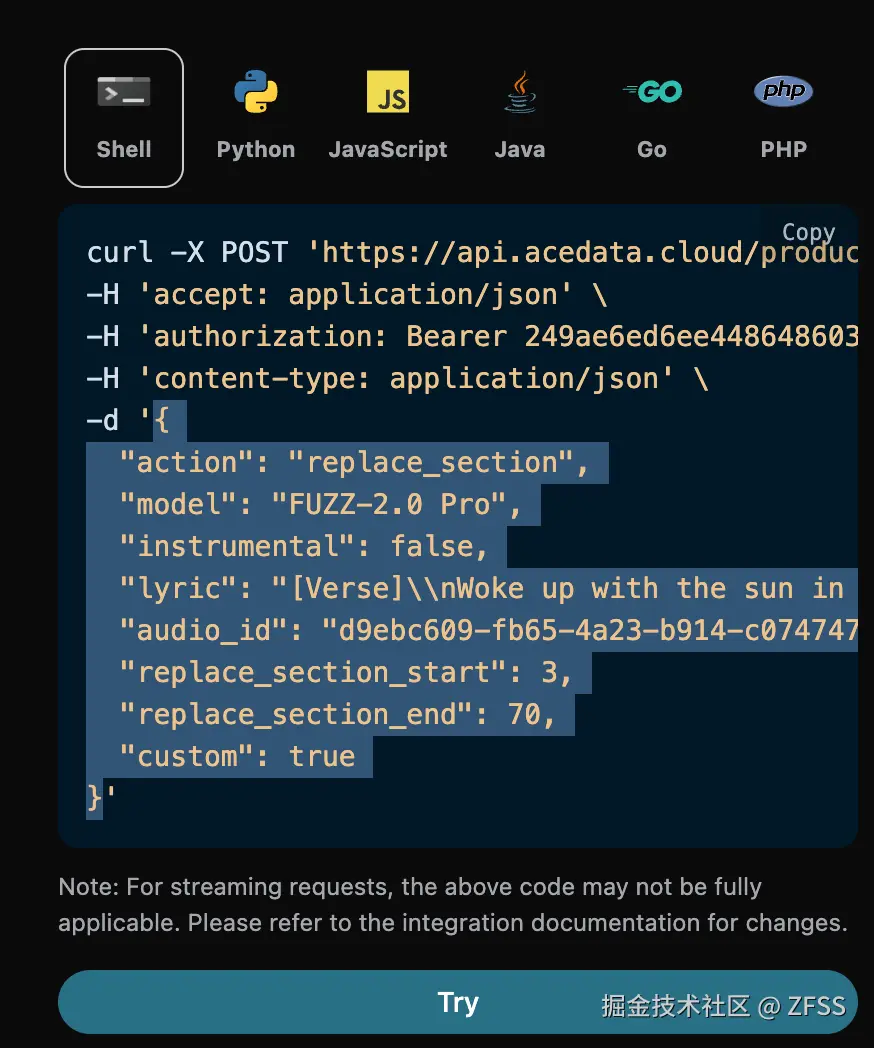This screenshot has height=1048, width=874.
Task: Click the "replace_section" action value
Action: 438,463
